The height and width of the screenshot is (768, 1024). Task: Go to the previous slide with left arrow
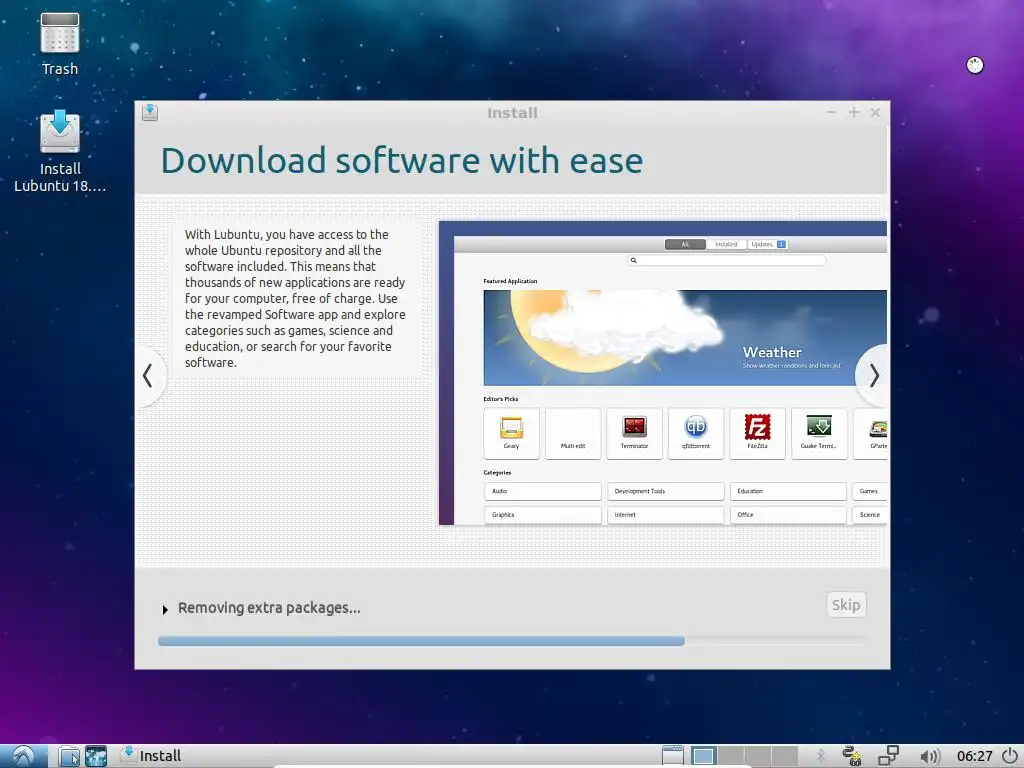click(x=148, y=376)
